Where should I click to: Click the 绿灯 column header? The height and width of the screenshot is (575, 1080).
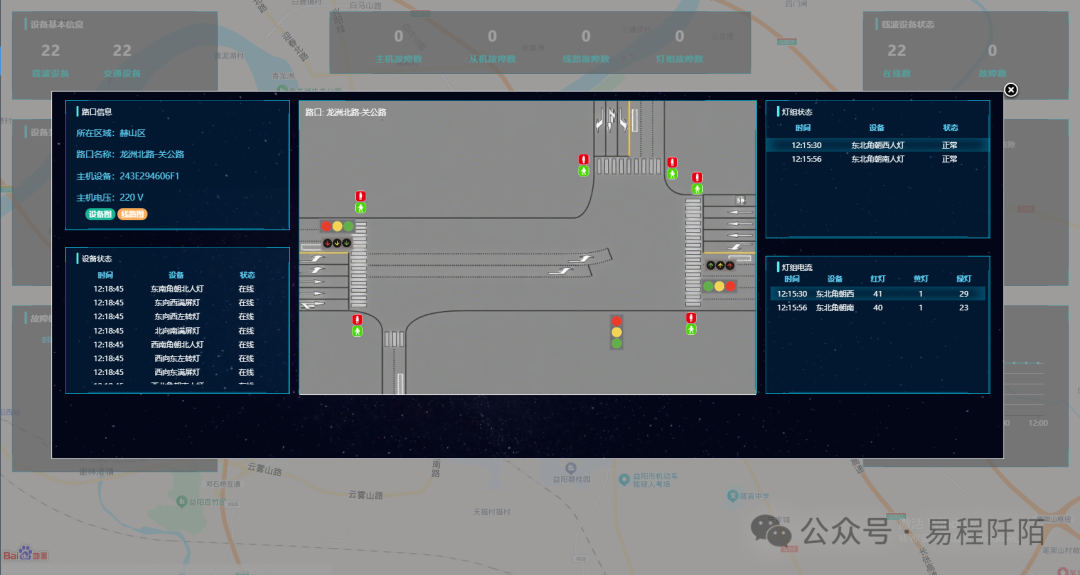click(x=964, y=279)
